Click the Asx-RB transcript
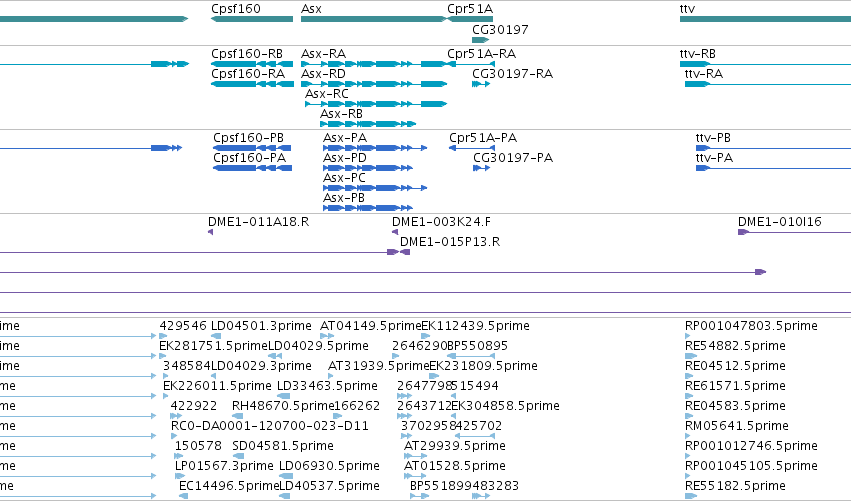 click(x=341, y=114)
